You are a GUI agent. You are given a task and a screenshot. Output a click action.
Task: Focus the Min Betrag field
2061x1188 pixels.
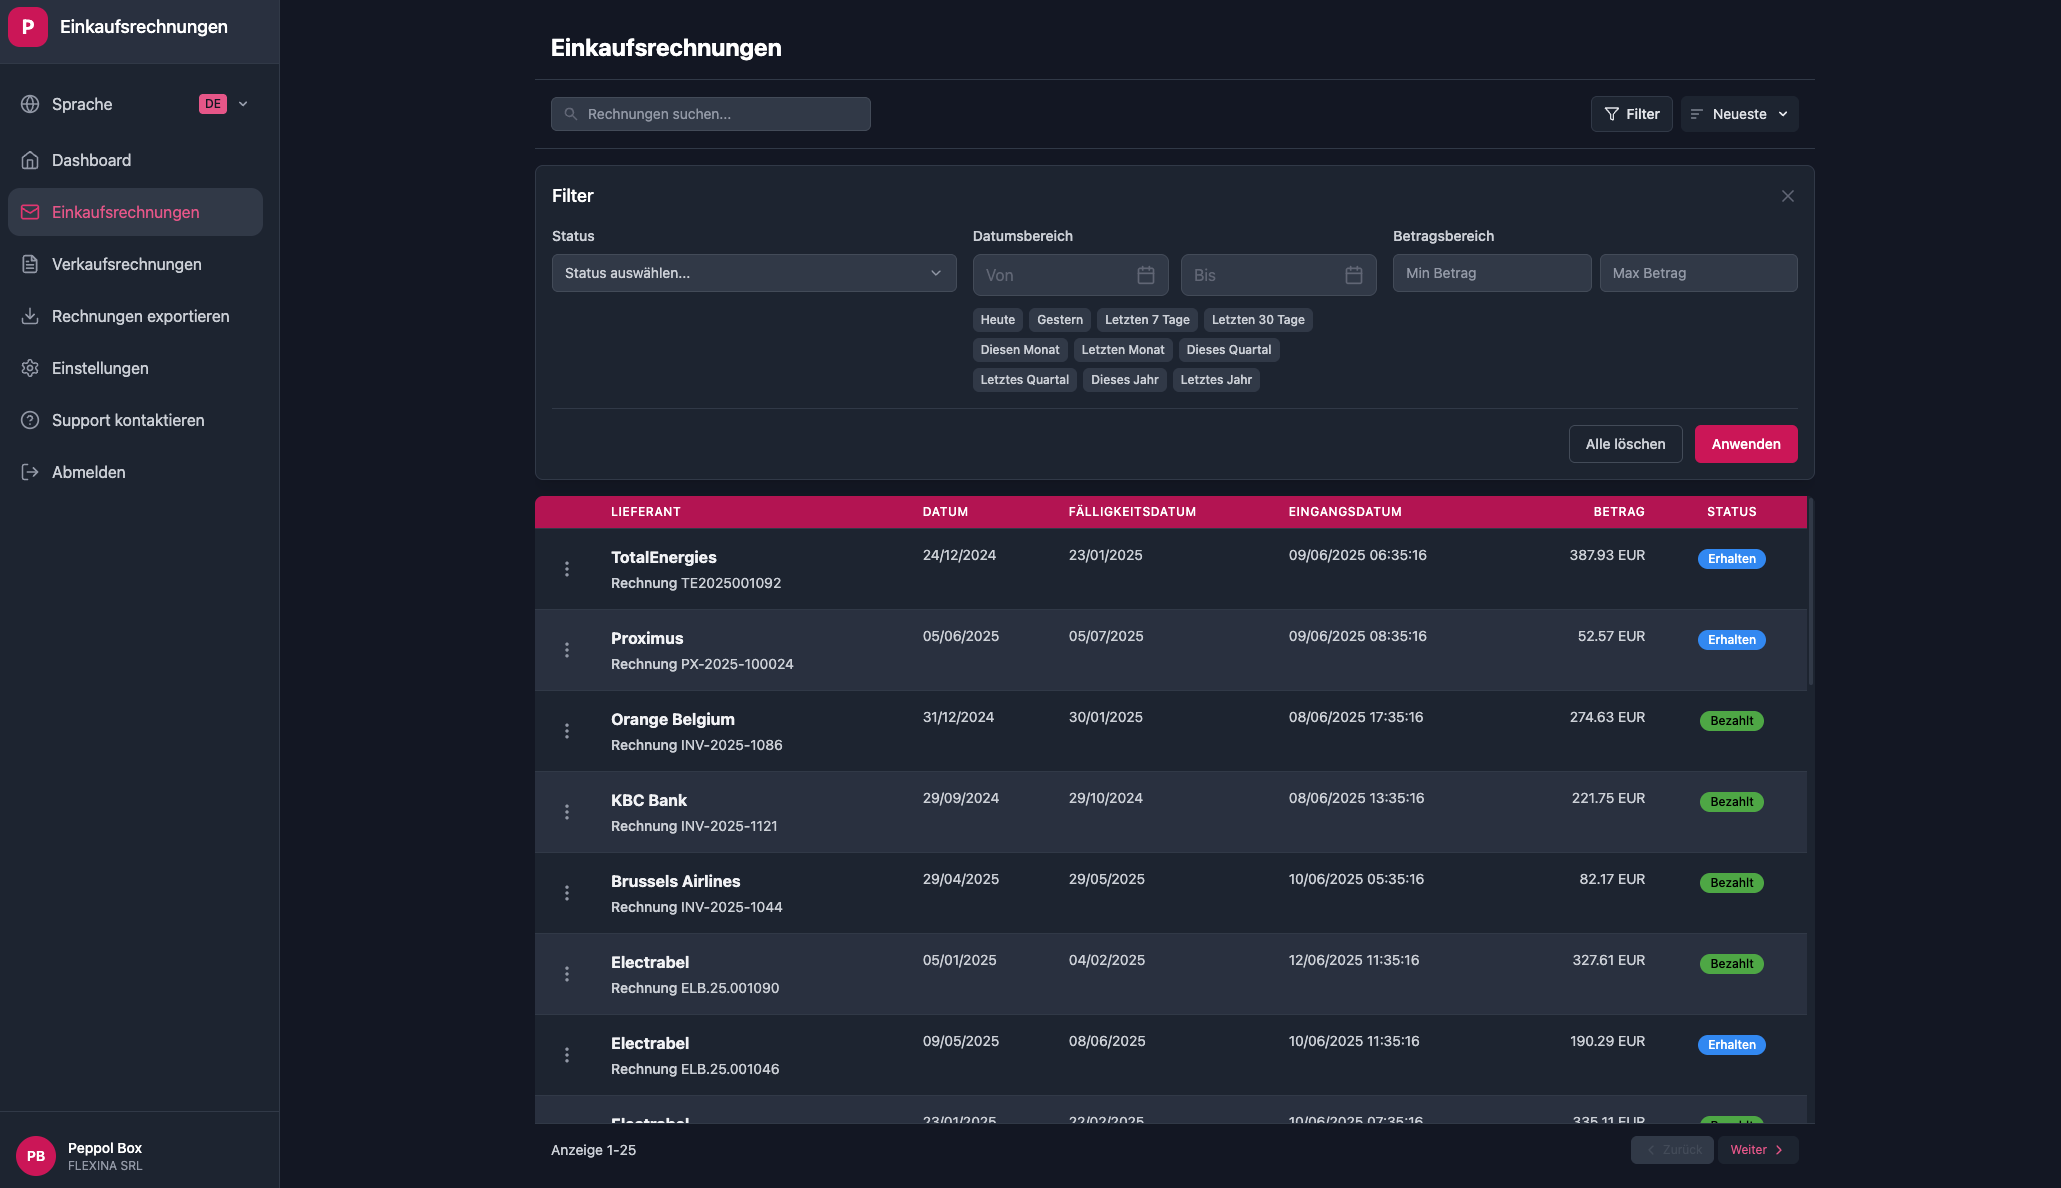click(1492, 273)
